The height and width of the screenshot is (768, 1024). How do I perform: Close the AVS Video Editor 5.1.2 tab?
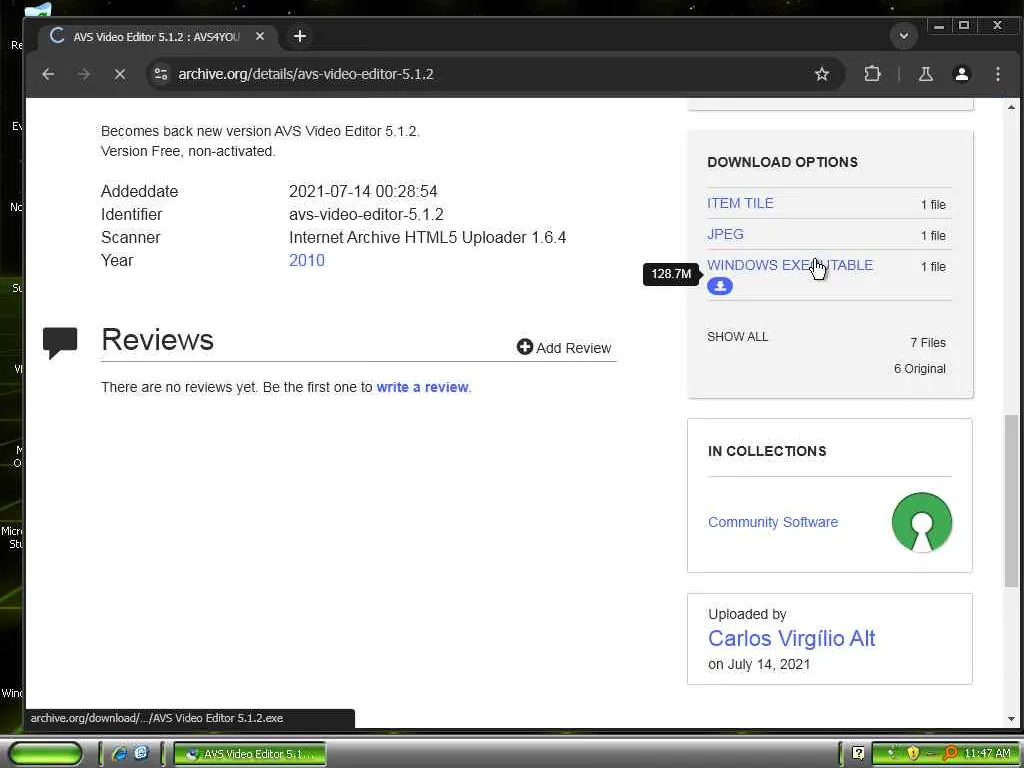260,37
